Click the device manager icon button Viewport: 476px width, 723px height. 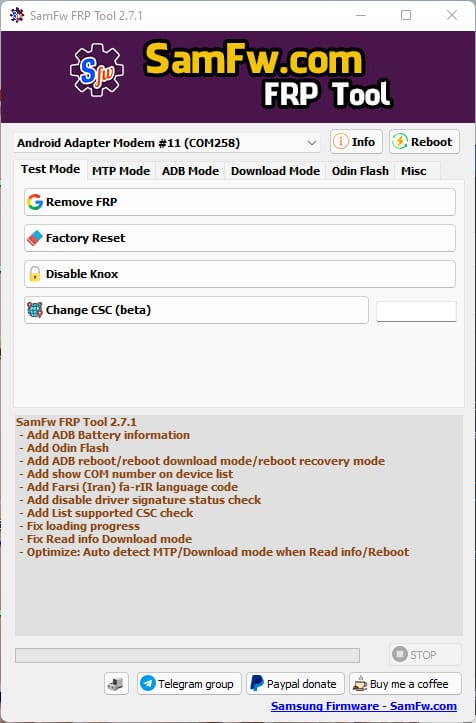click(x=116, y=683)
